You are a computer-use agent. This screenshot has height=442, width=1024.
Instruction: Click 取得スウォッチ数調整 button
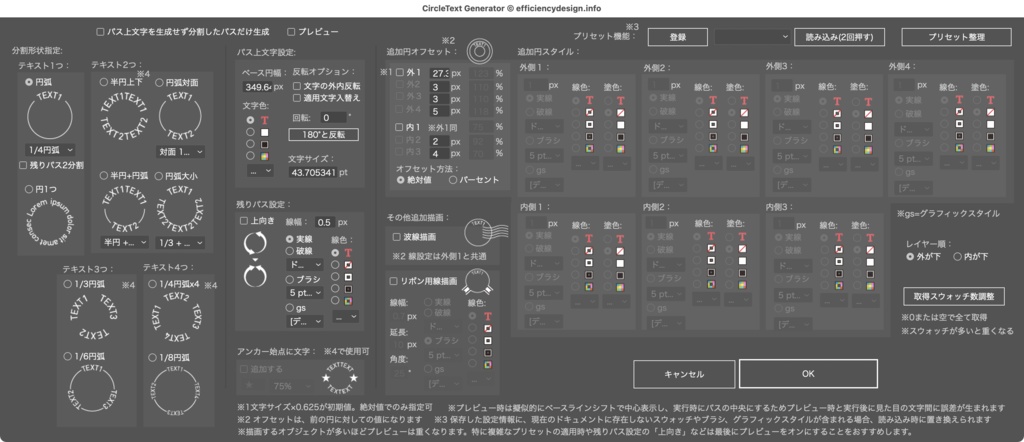pyautogui.click(x=954, y=296)
